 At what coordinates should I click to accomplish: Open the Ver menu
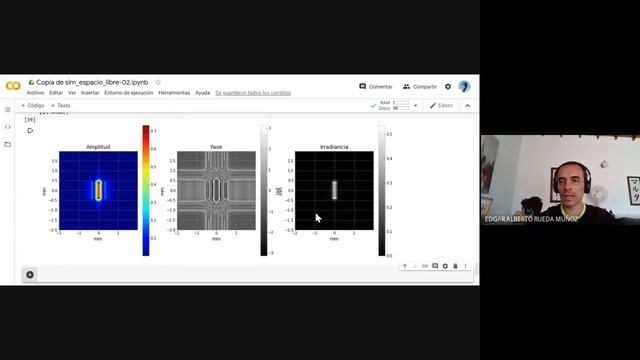tap(72, 93)
